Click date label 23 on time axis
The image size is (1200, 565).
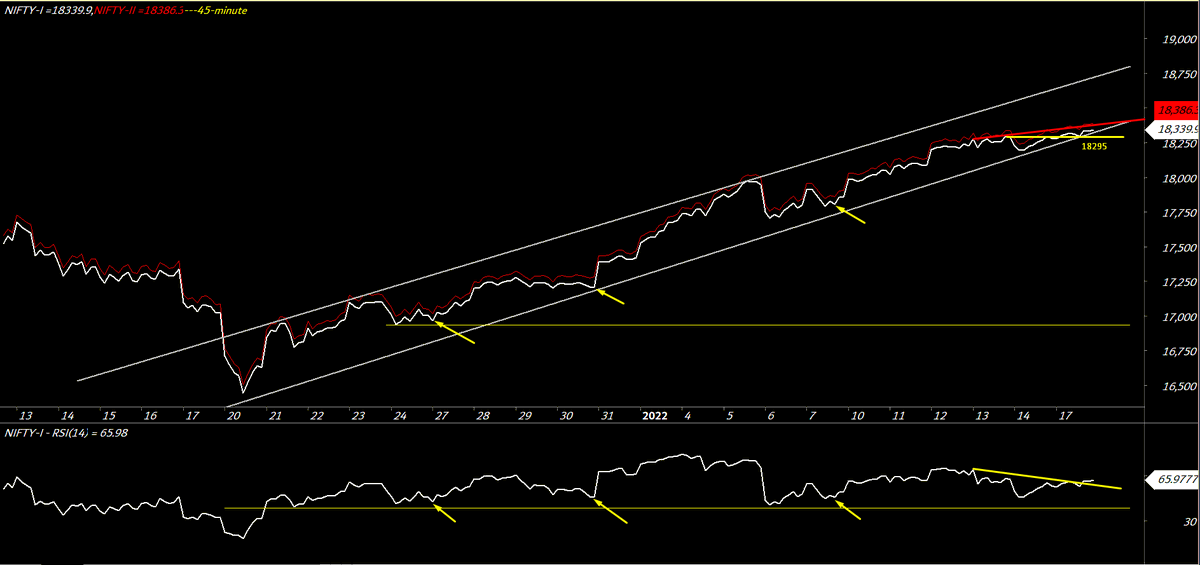(358, 414)
